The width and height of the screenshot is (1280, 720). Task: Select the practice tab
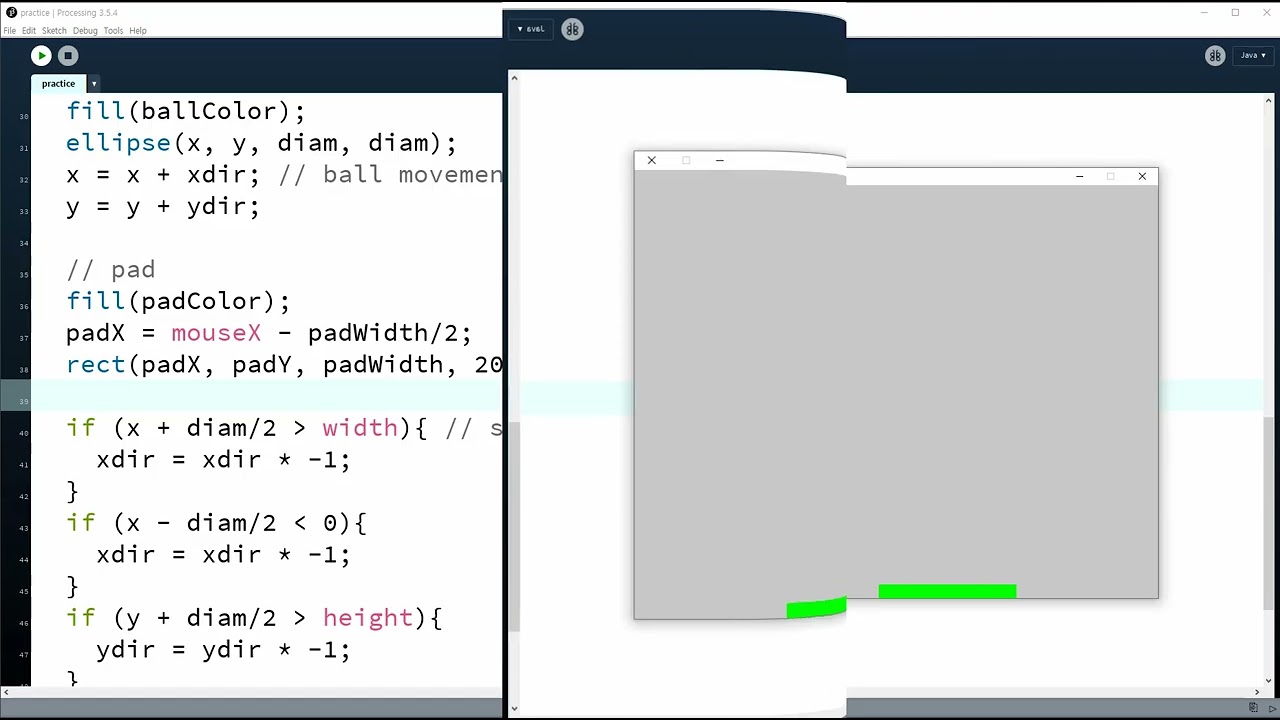tap(58, 84)
